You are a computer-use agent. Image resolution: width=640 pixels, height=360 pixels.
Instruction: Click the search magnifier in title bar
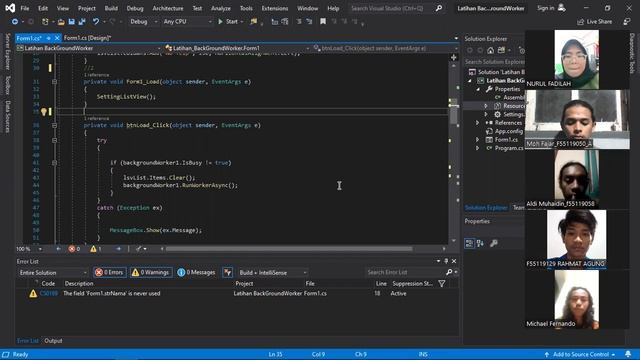click(439, 8)
